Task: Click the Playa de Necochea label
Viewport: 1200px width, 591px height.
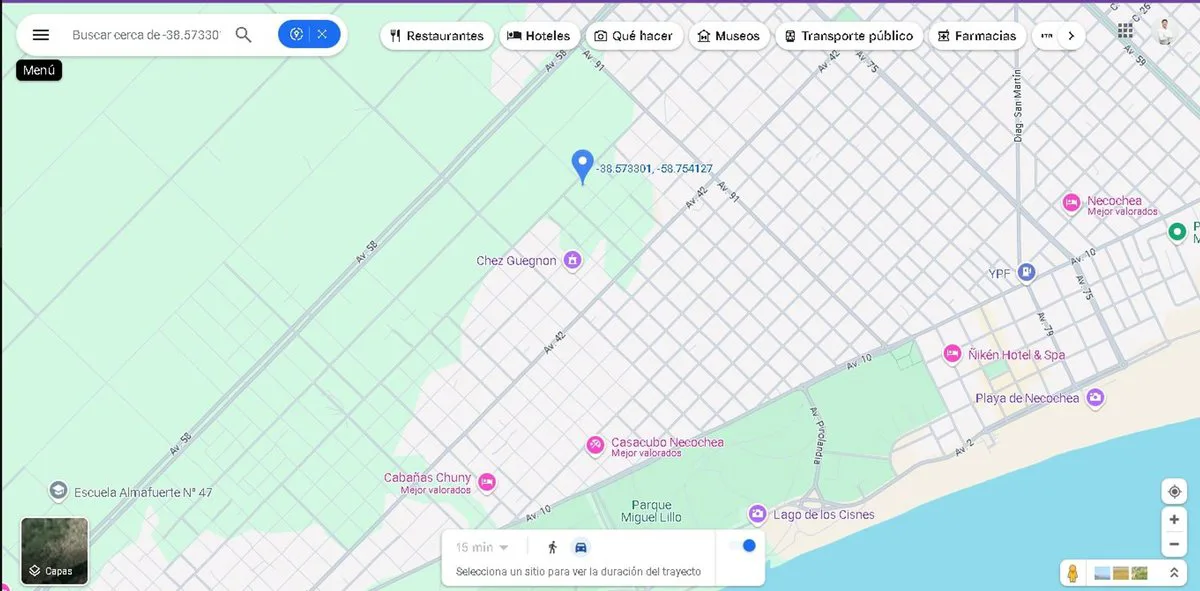Action: pos(1027,399)
